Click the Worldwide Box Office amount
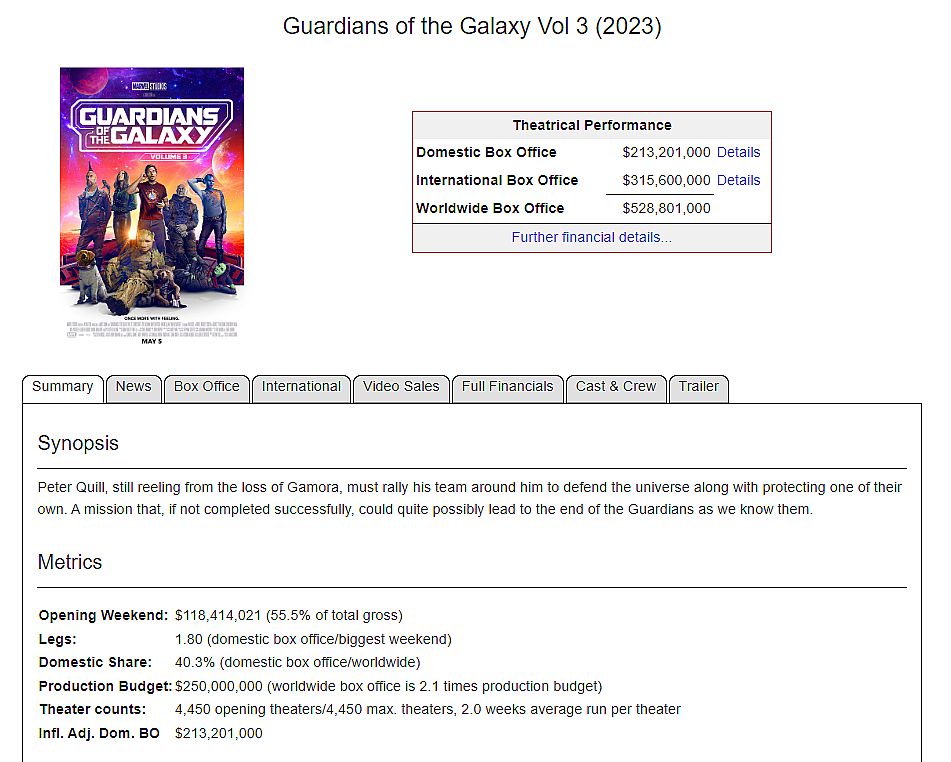951x762 pixels. tap(666, 208)
